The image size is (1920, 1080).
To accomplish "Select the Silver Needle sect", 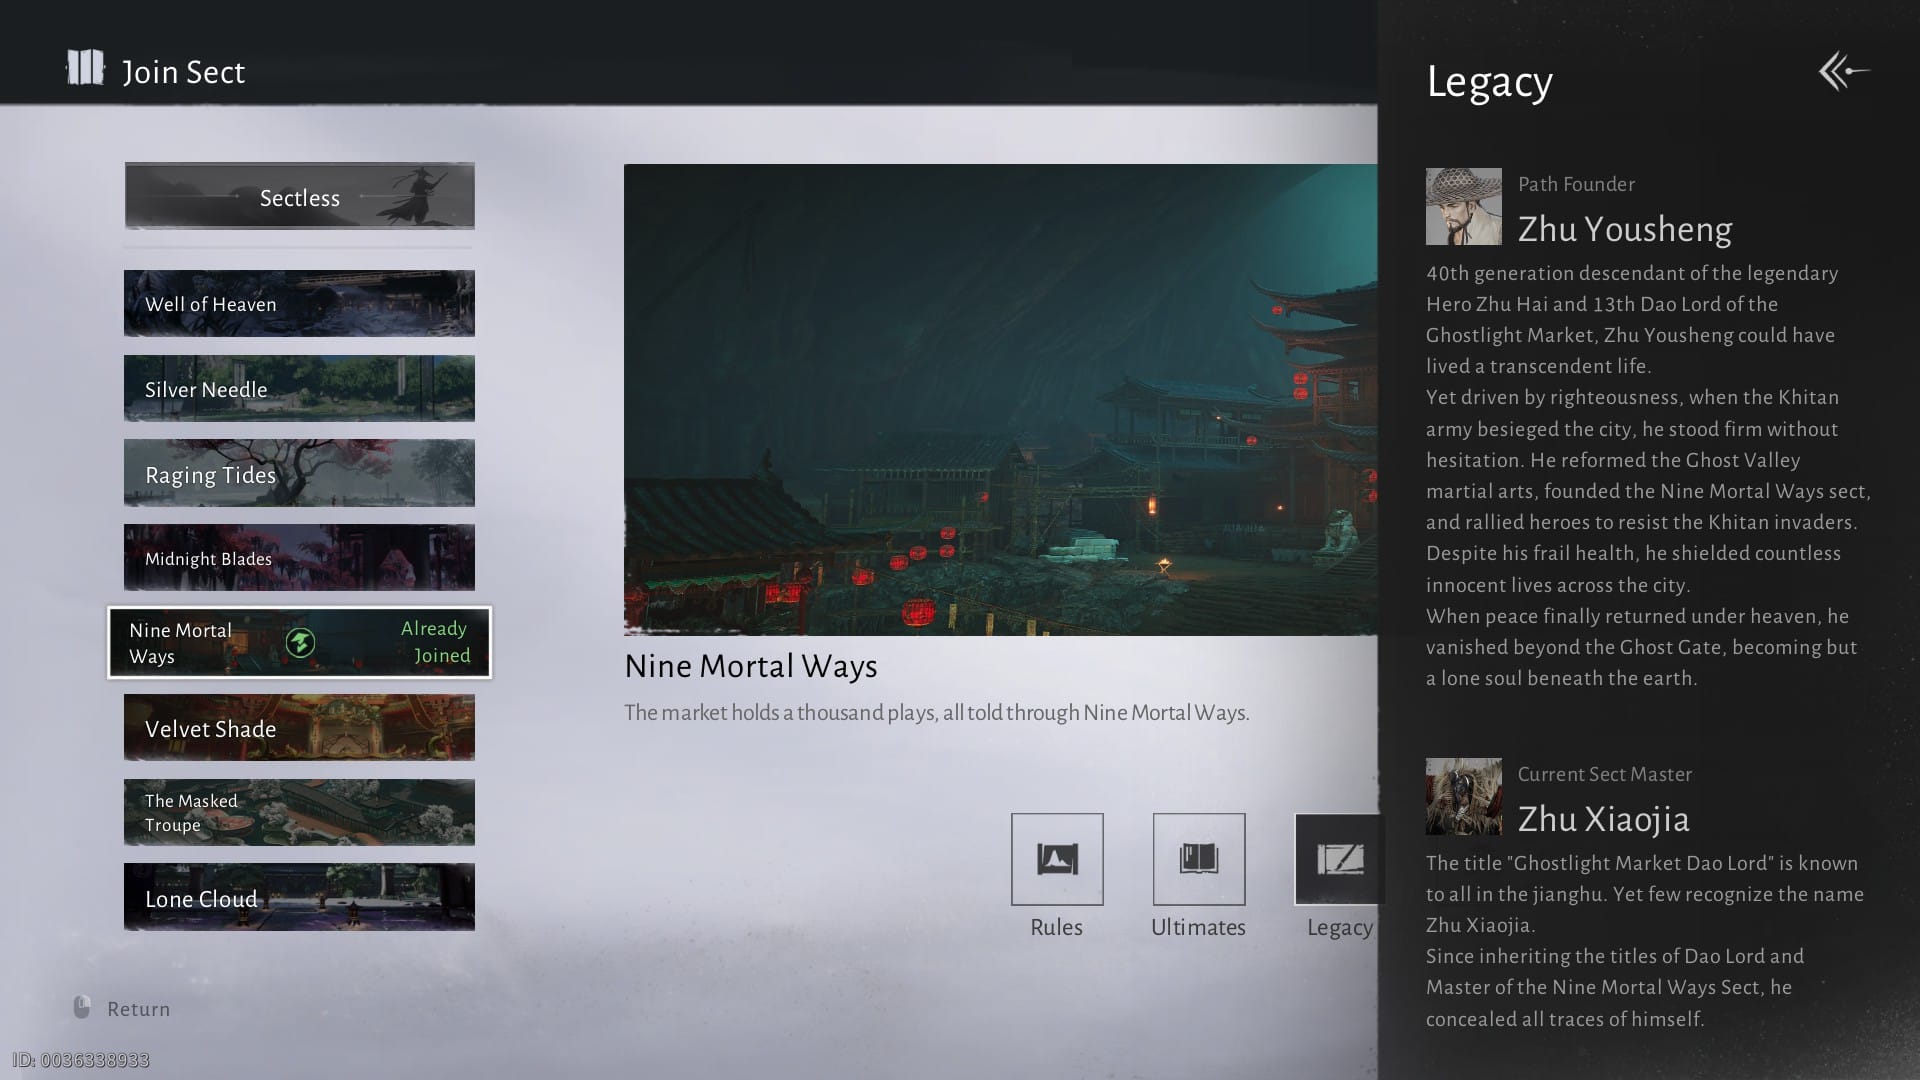I will (299, 389).
